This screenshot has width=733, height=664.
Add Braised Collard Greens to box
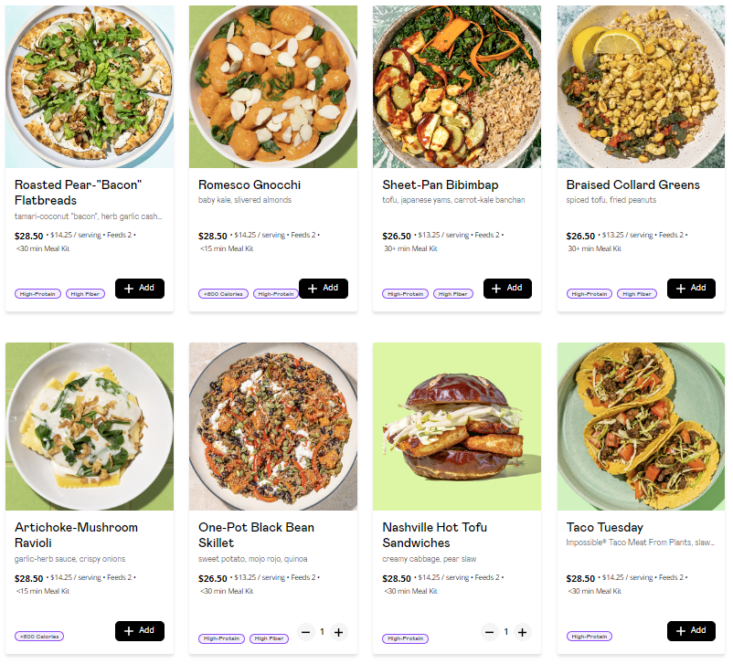pyautogui.click(x=691, y=288)
